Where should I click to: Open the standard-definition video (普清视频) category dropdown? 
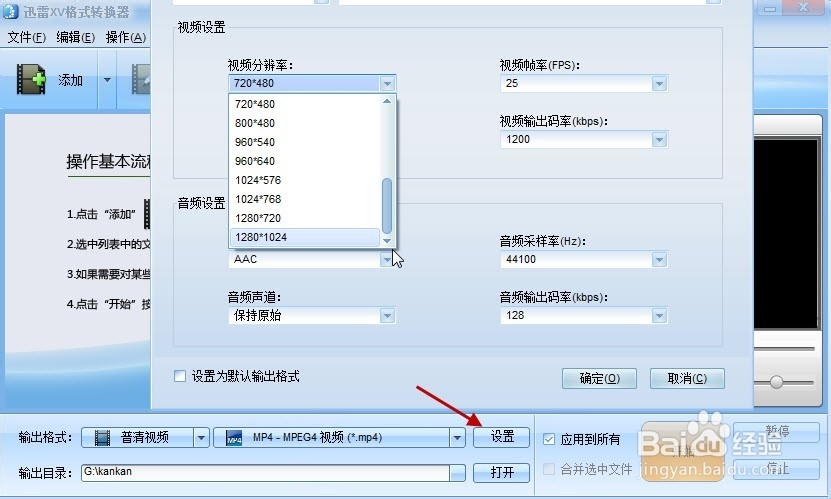201,438
